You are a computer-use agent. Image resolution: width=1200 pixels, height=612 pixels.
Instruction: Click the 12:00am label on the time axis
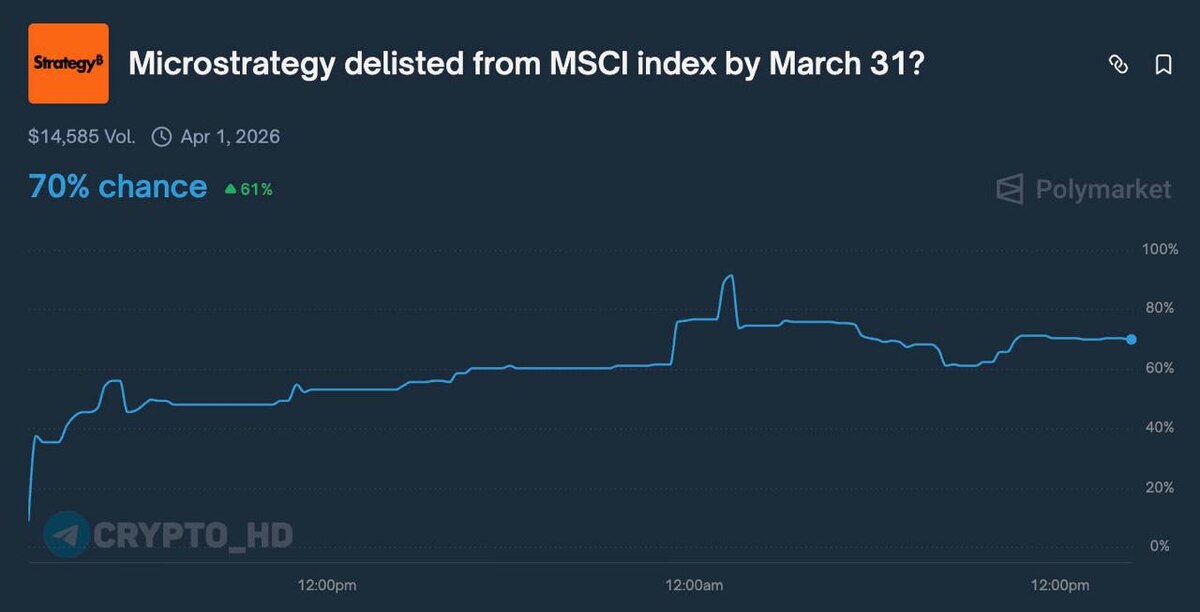pyautogui.click(x=694, y=584)
